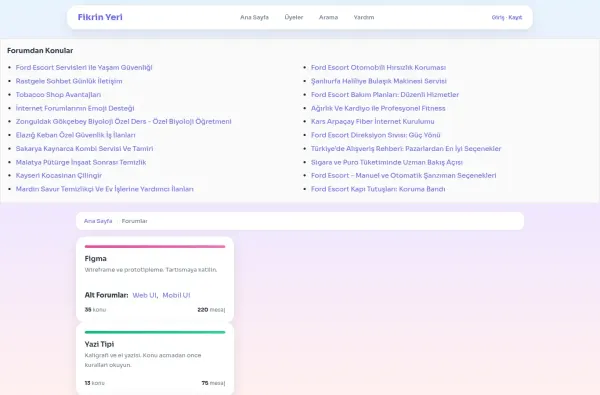Click the 75 mesaj count in Yazı Tipi card
The image size is (600, 395).
coord(214,383)
